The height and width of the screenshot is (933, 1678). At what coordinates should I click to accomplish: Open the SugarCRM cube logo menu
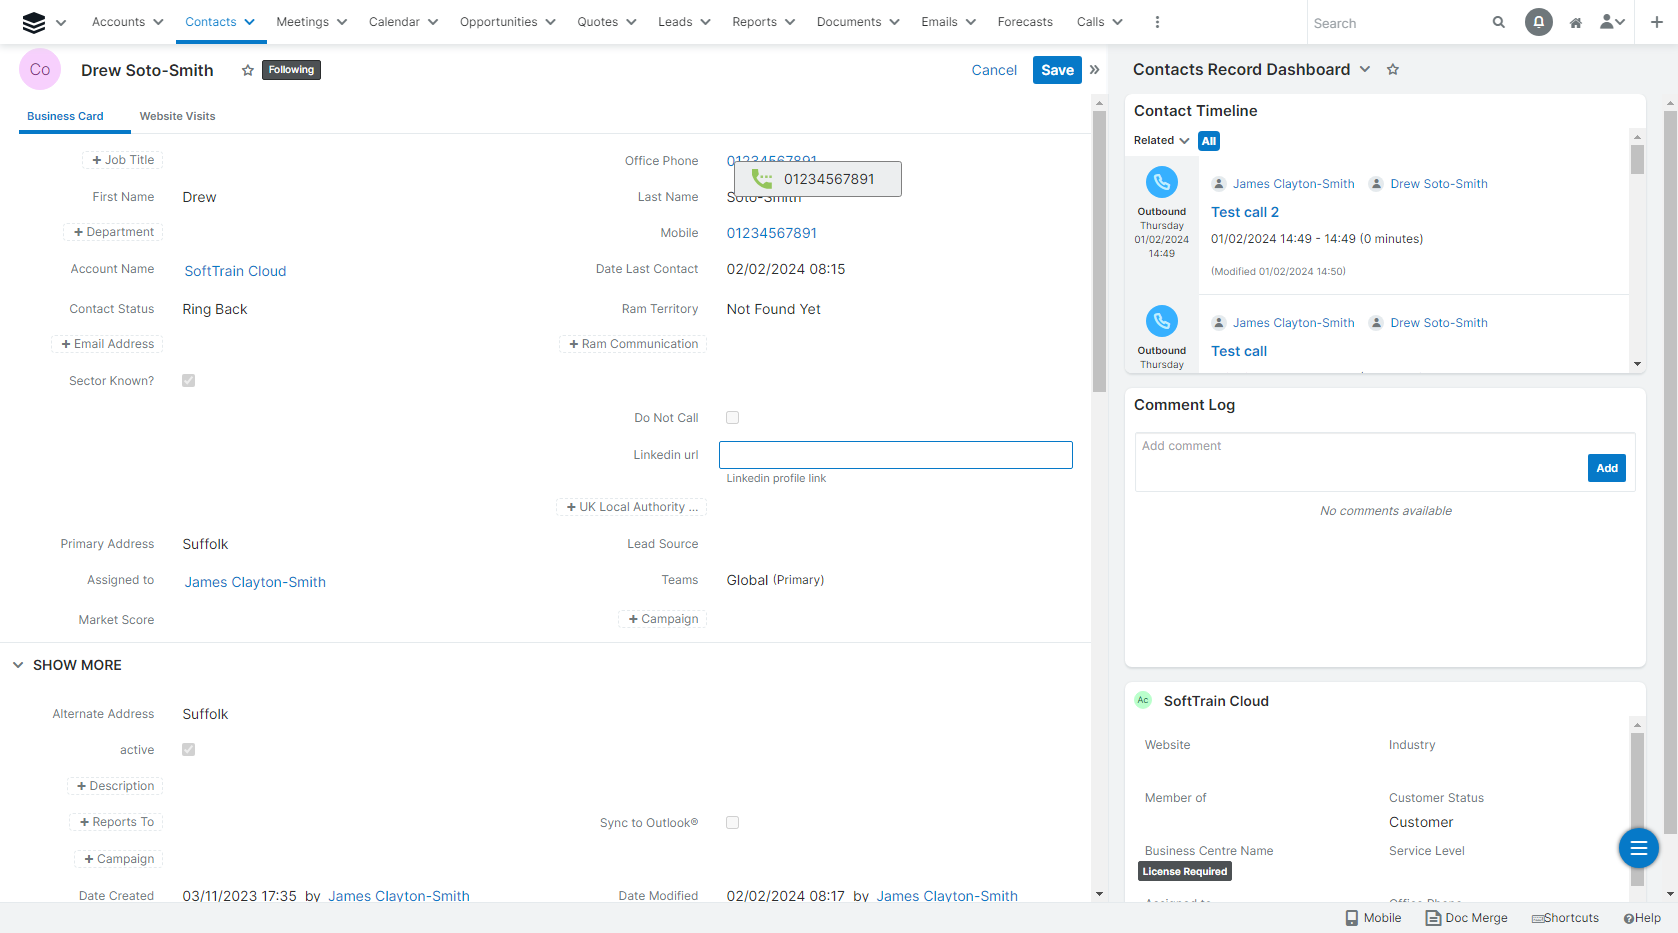point(33,22)
